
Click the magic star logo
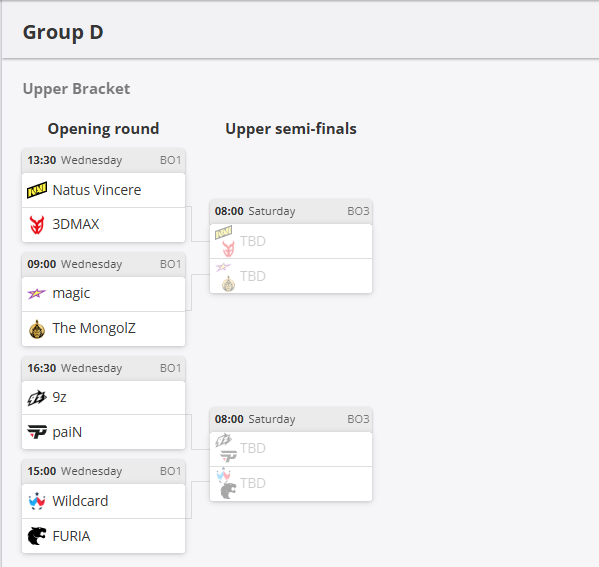click(37, 293)
